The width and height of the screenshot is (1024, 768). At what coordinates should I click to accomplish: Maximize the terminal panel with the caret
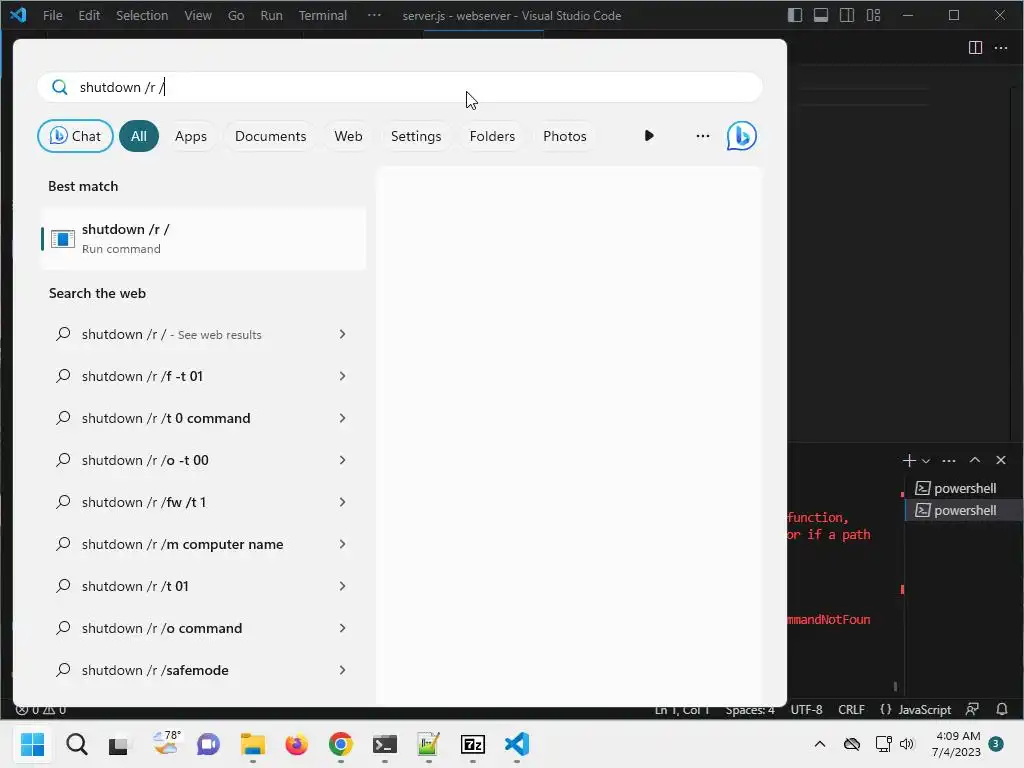pos(974,460)
